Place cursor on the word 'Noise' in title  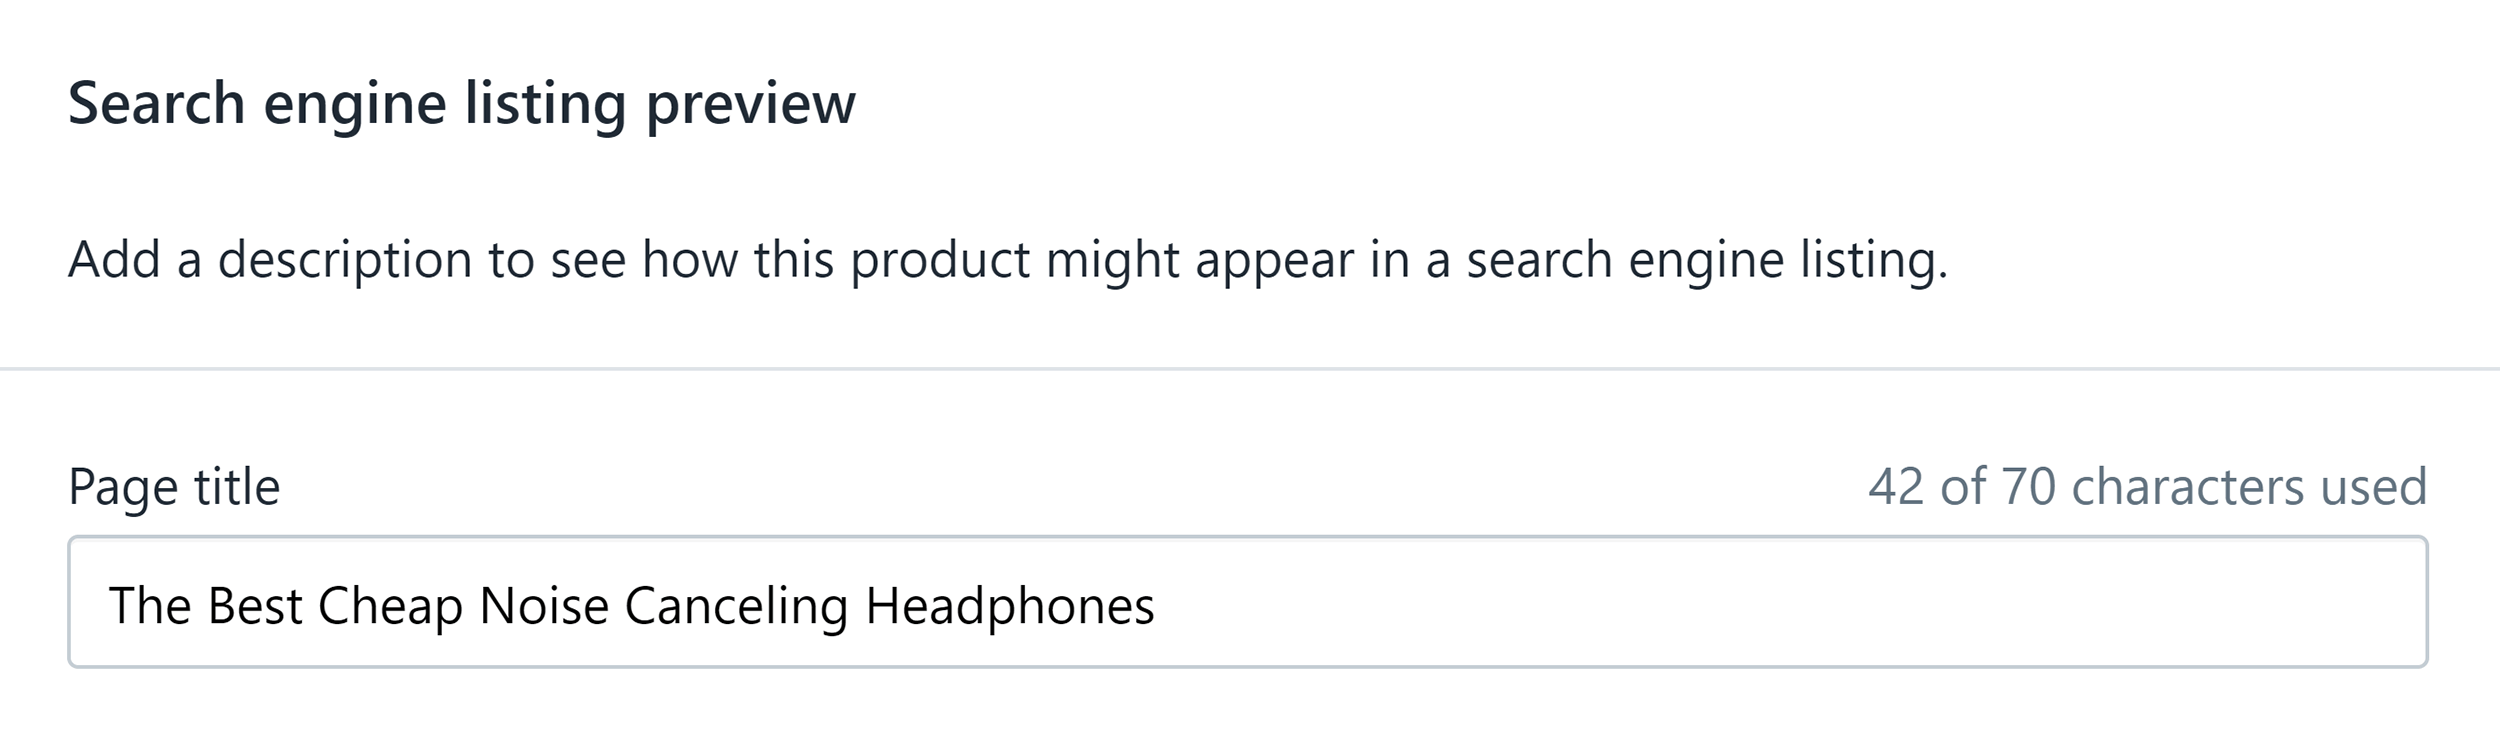pyautogui.click(x=544, y=606)
